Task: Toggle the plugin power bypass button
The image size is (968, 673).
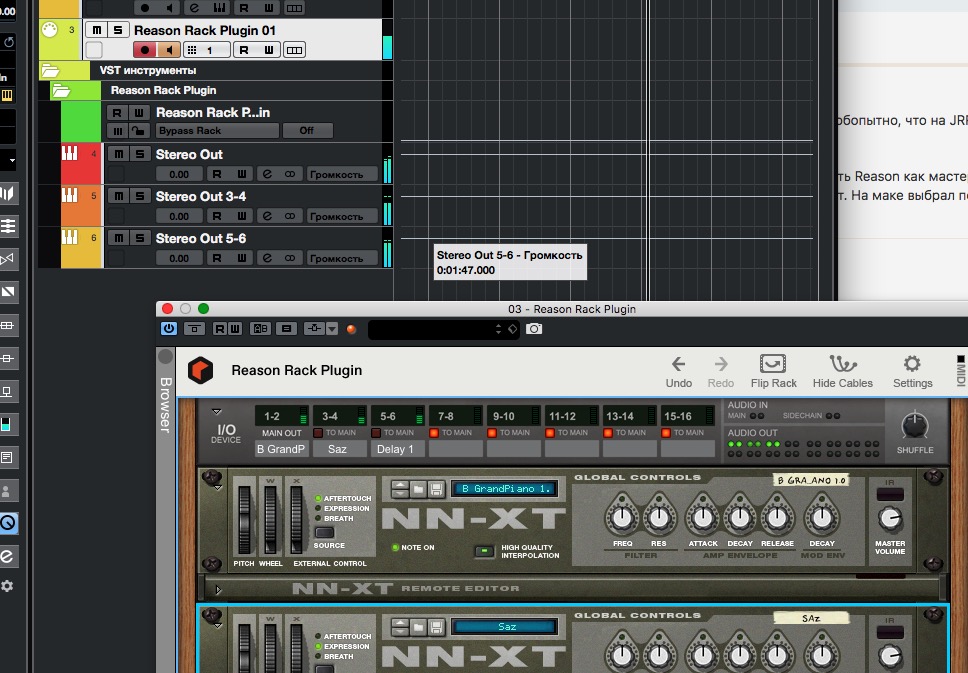Action: point(169,328)
